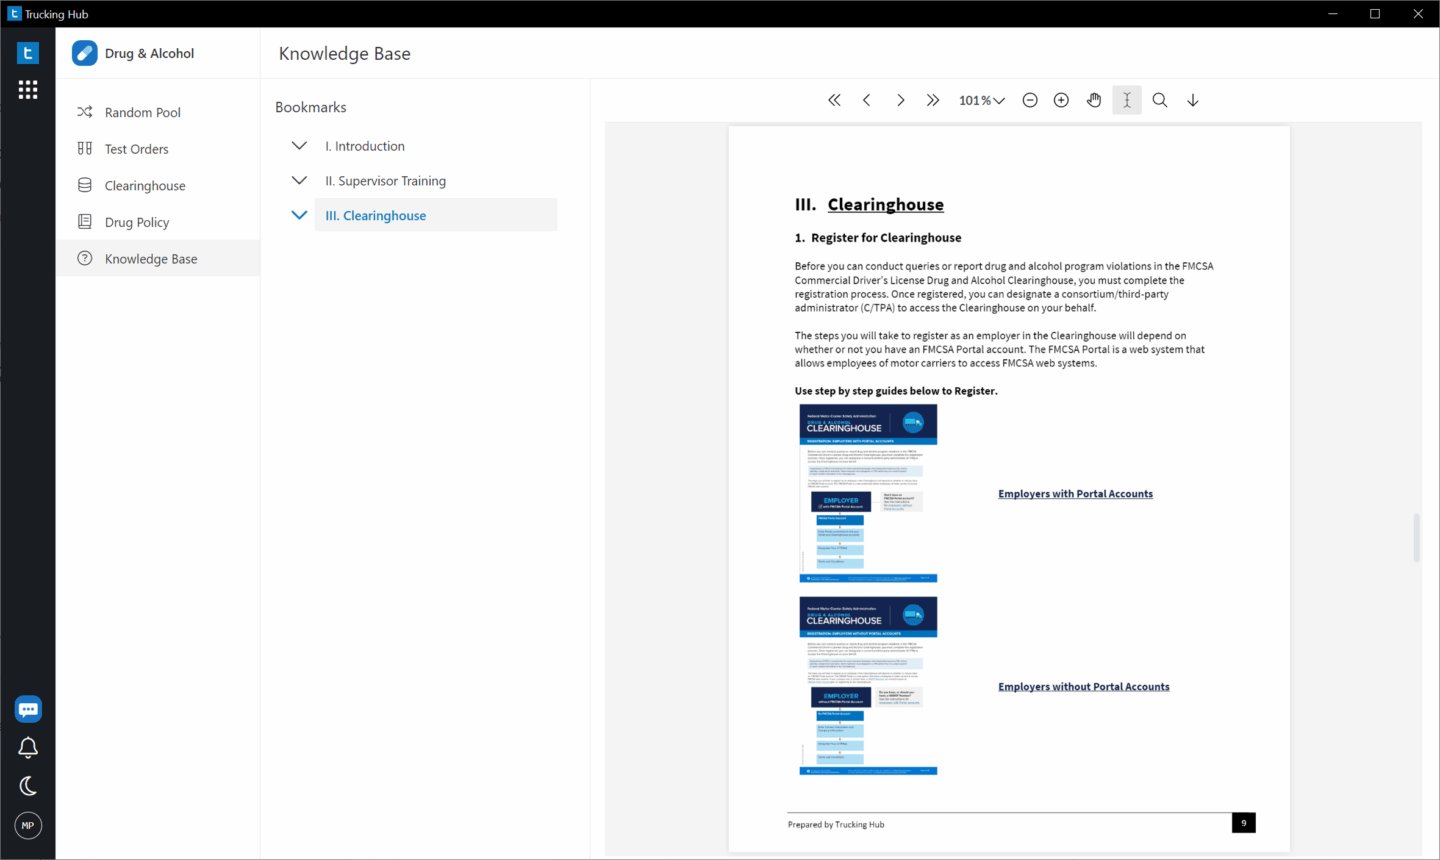
Task: Open notifications bell
Action: [x=28, y=748]
